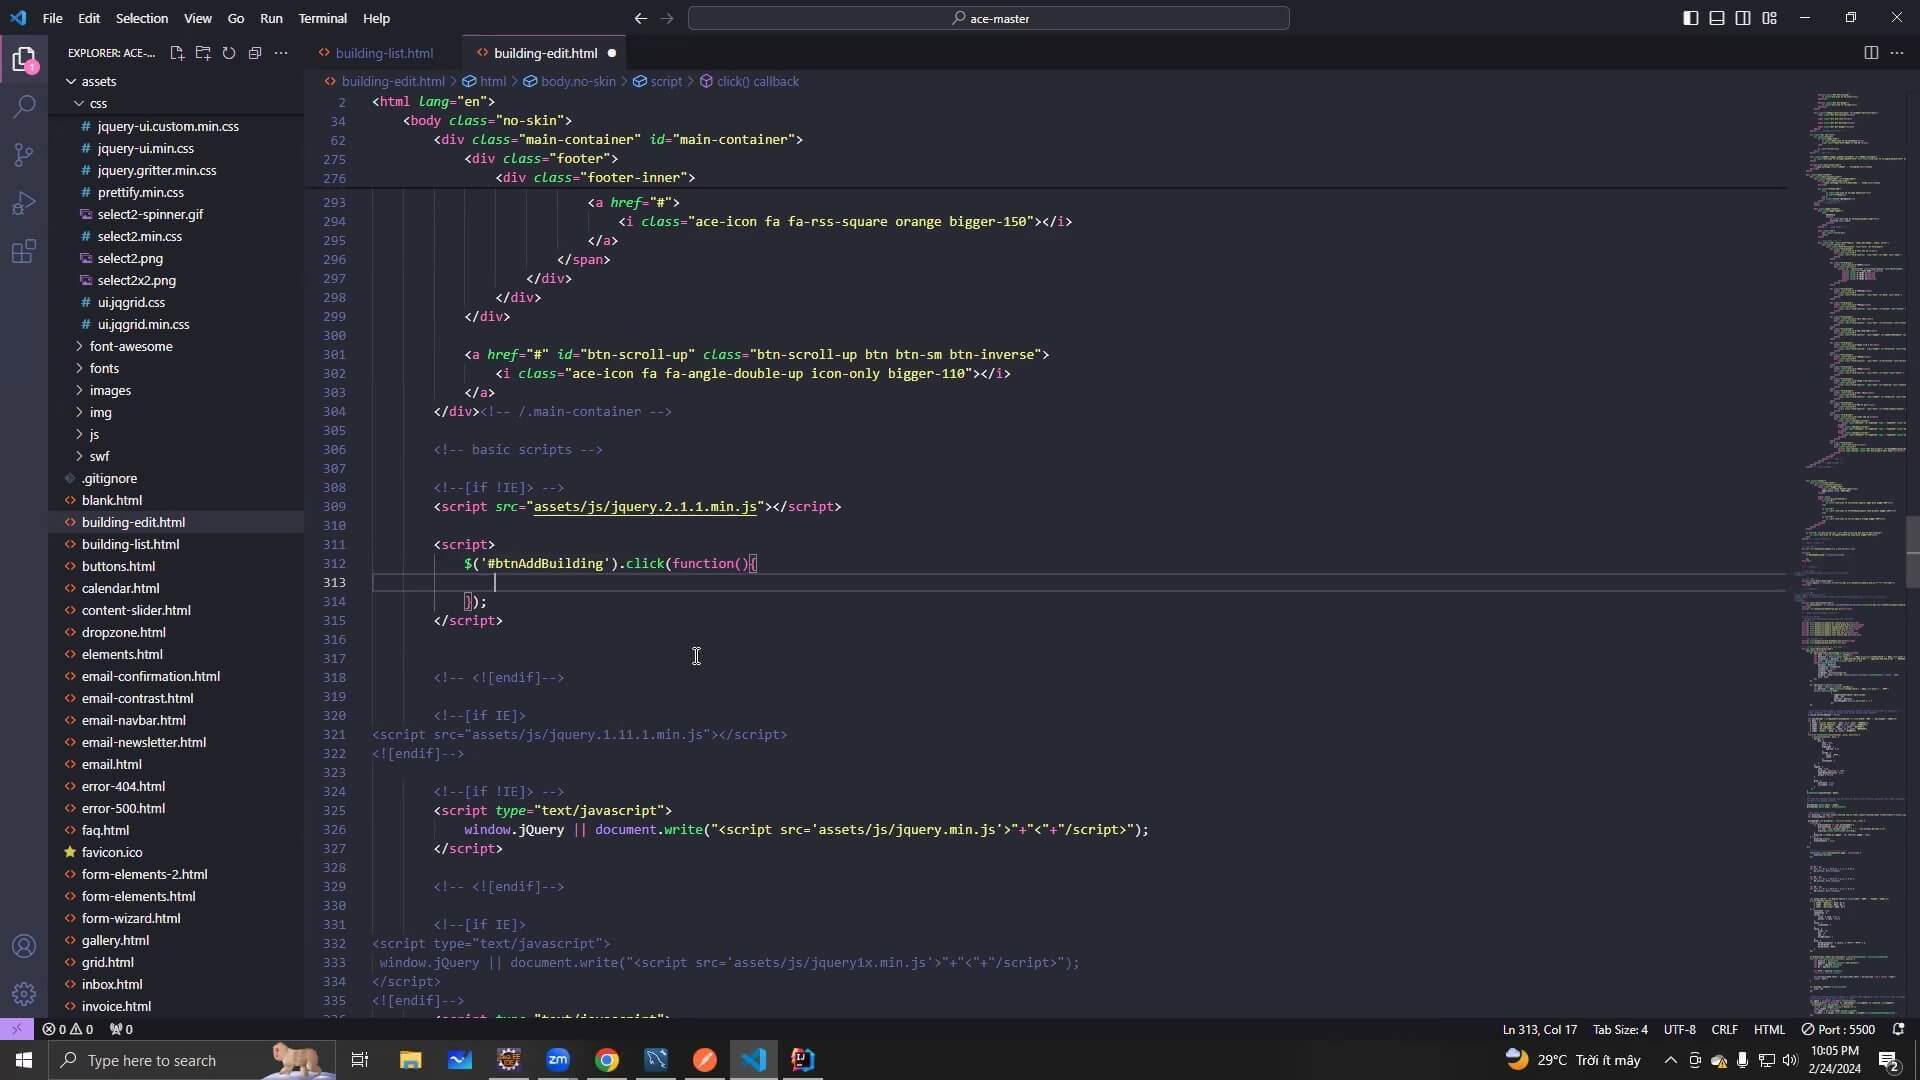Toggle the bottom panel visibility
The image size is (1920, 1080).
pos(1717,18)
